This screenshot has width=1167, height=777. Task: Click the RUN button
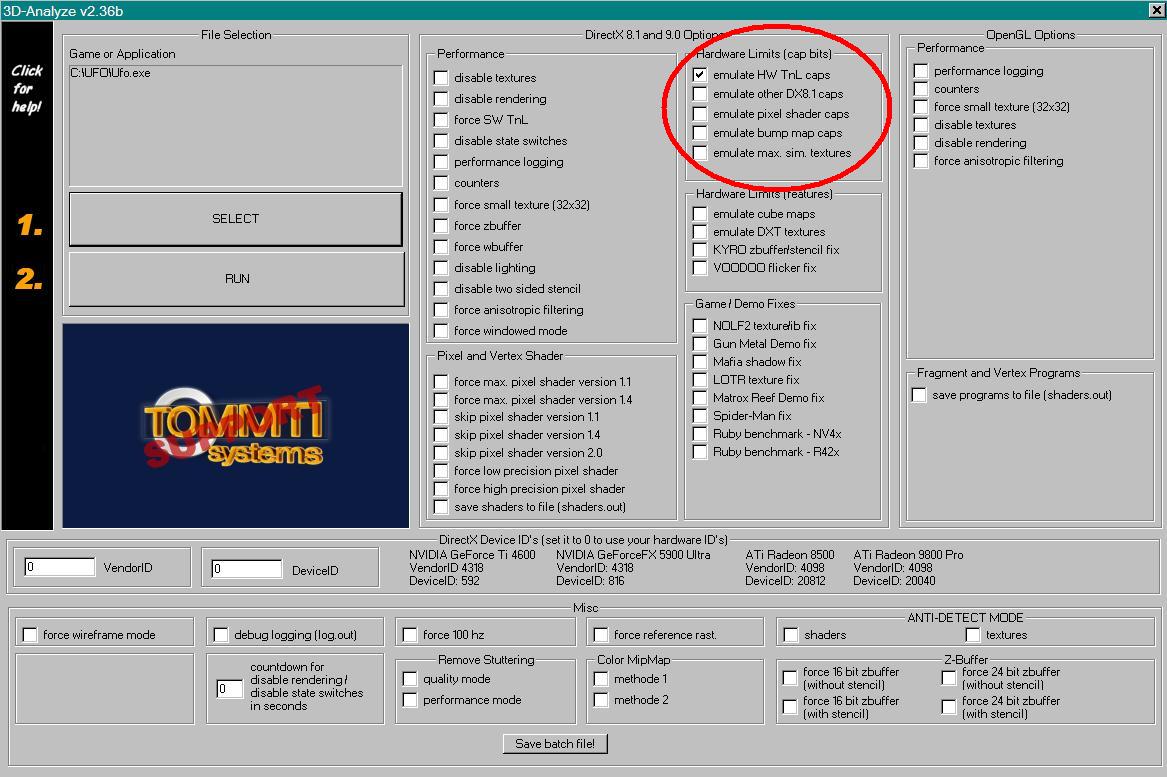pyautogui.click(x=237, y=278)
